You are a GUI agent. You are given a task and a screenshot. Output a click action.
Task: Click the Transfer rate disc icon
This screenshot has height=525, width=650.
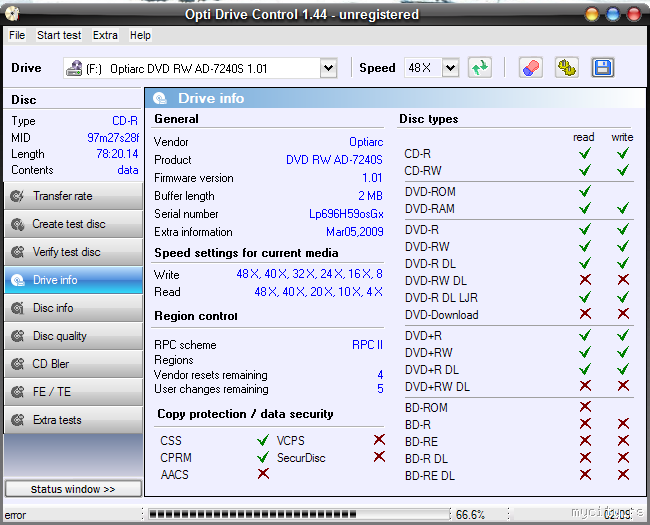tap(17, 196)
